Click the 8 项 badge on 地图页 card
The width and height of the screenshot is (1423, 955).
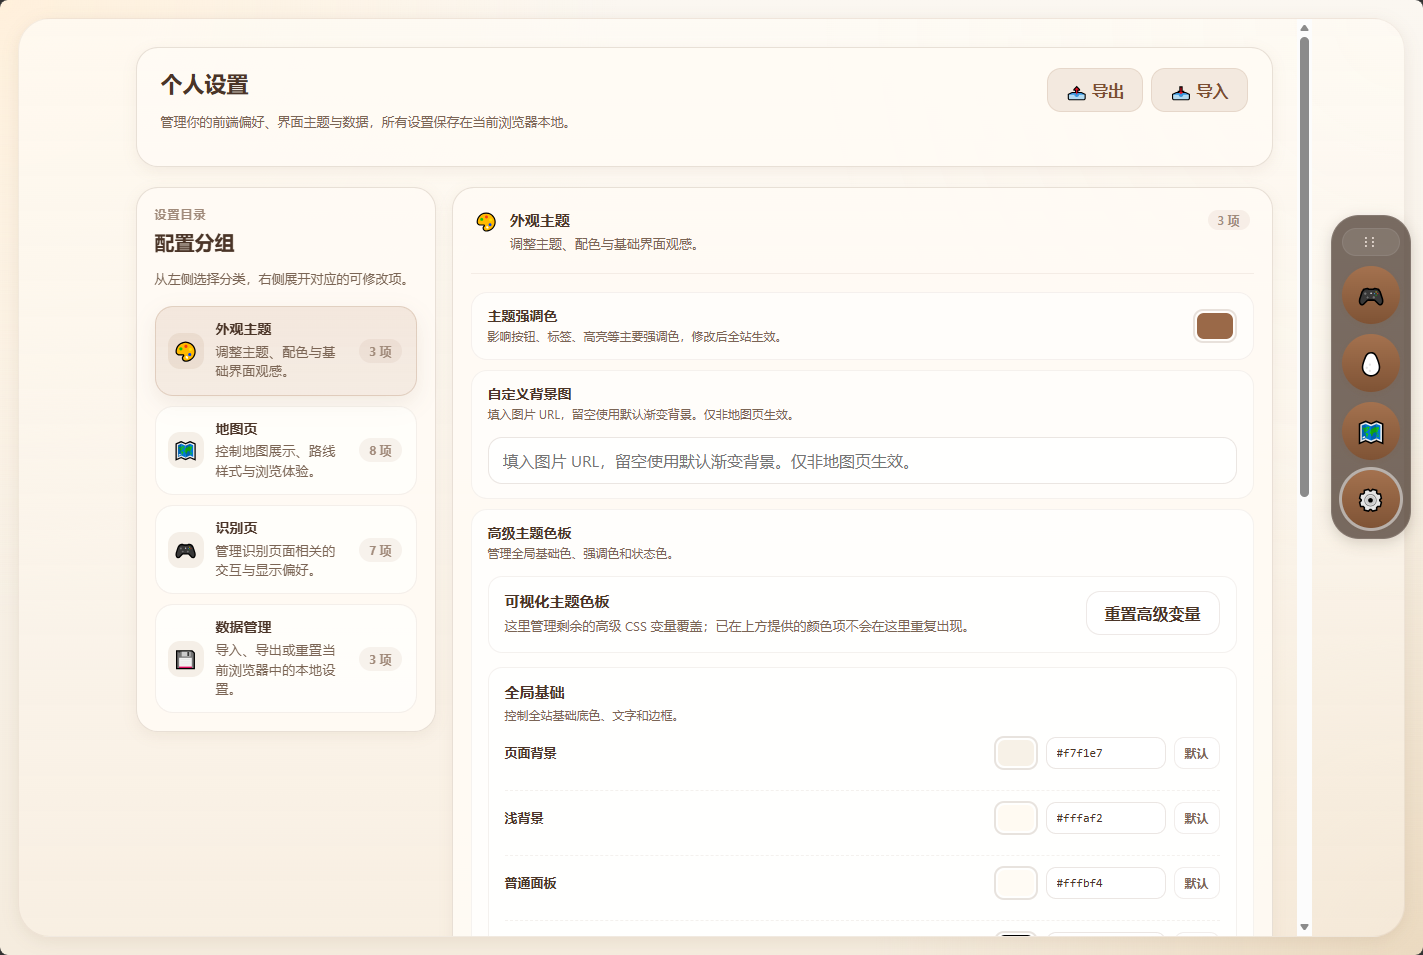(380, 451)
